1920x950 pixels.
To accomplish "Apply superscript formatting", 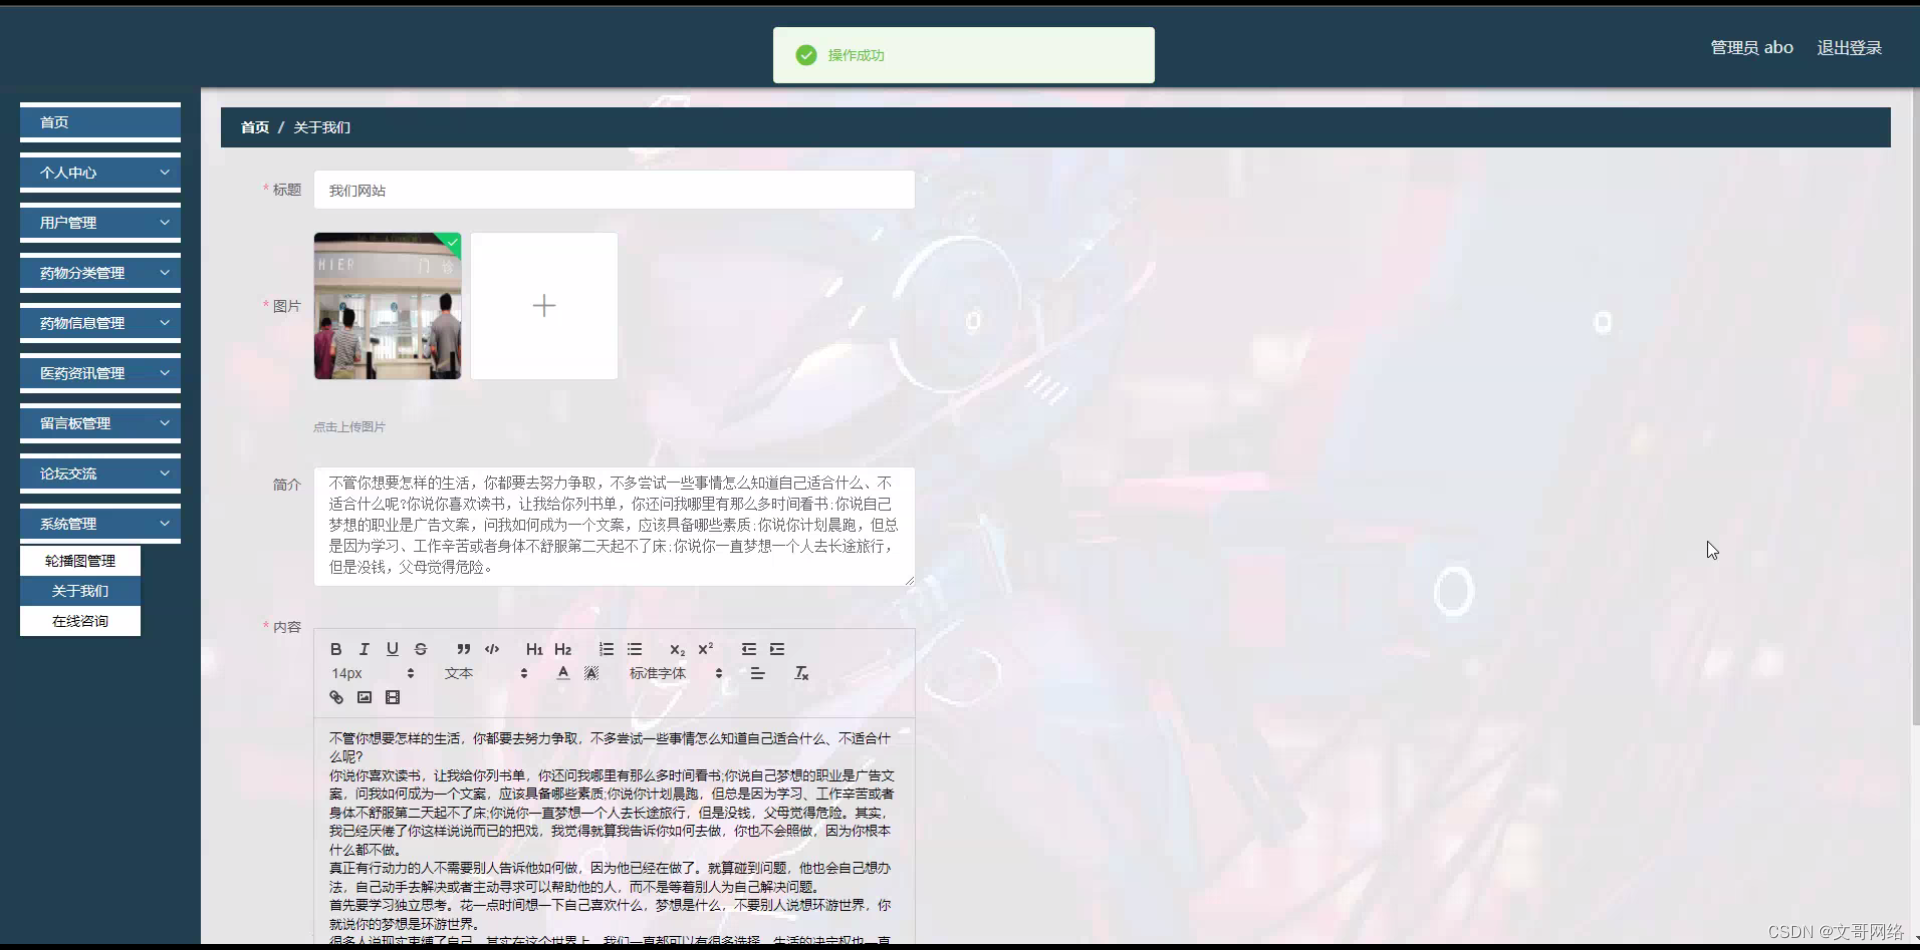I will click(706, 649).
